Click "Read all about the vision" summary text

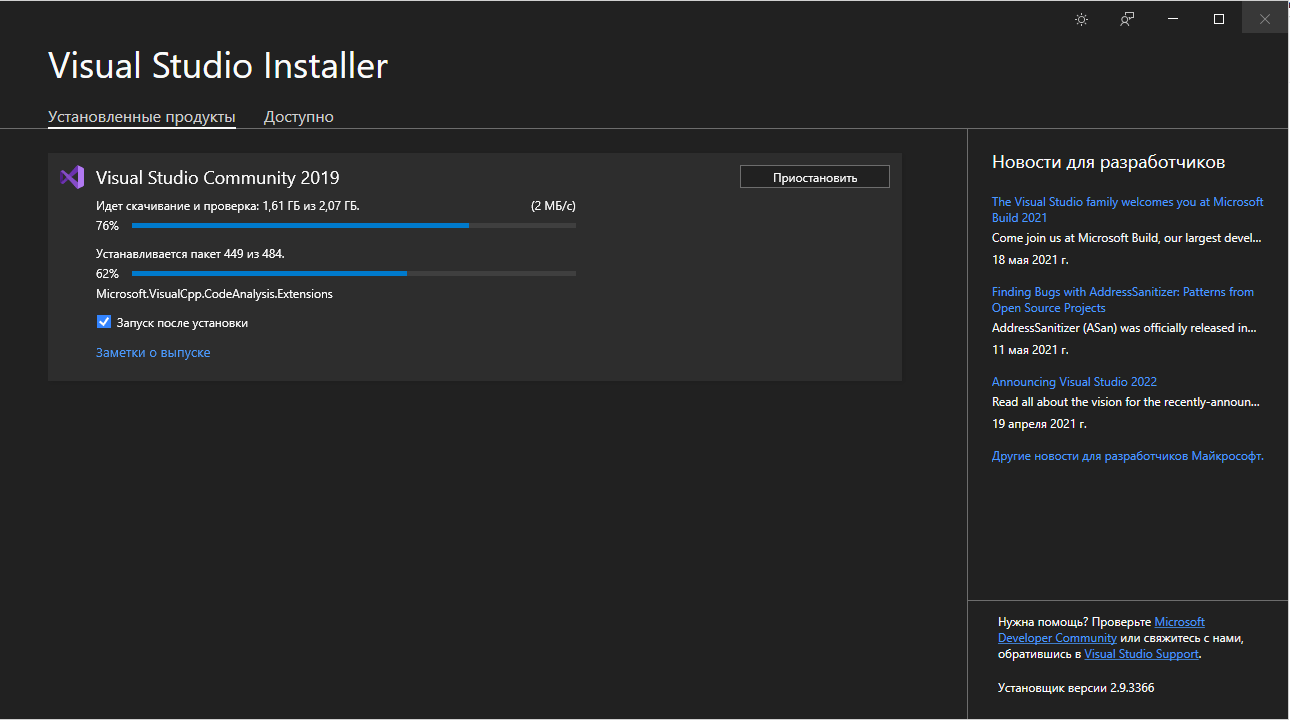(1126, 402)
